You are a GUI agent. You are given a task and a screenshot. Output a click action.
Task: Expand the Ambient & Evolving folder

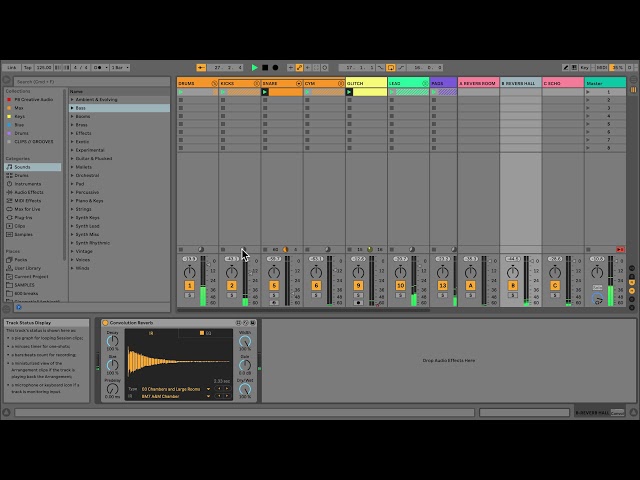tap(72, 100)
